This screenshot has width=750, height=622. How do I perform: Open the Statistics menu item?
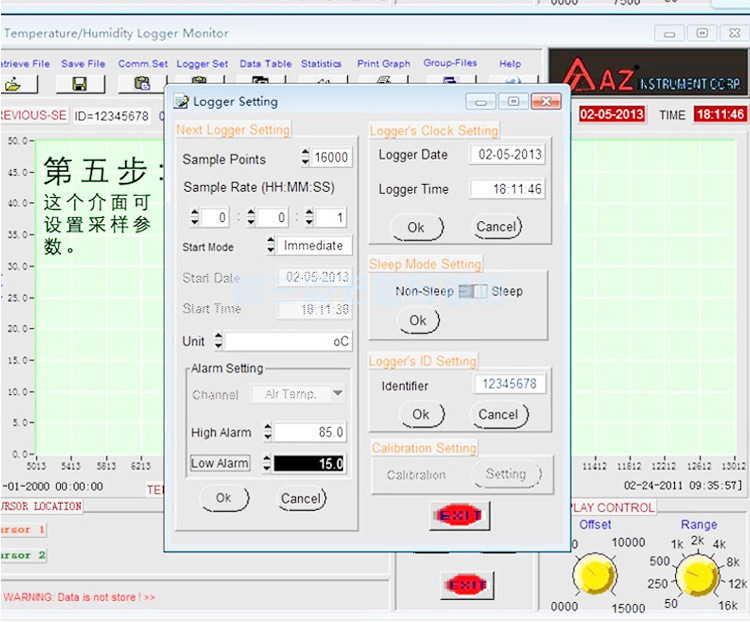point(321,64)
